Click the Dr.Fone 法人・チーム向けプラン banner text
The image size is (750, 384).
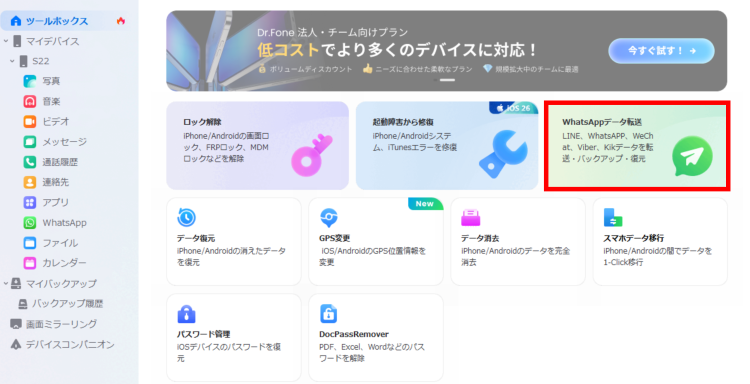pyautogui.click(x=332, y=33)
